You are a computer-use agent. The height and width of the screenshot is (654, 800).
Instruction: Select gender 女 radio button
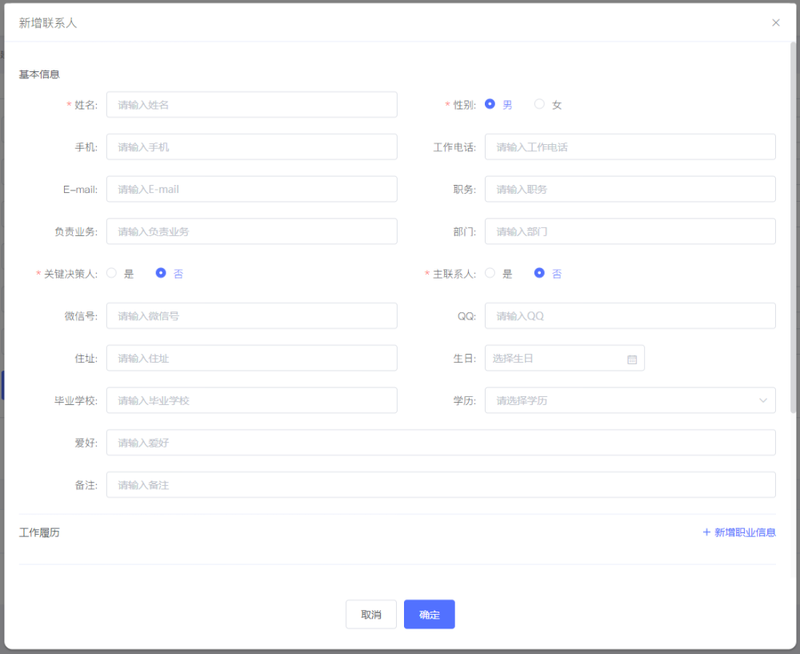[x=539, y=104]
